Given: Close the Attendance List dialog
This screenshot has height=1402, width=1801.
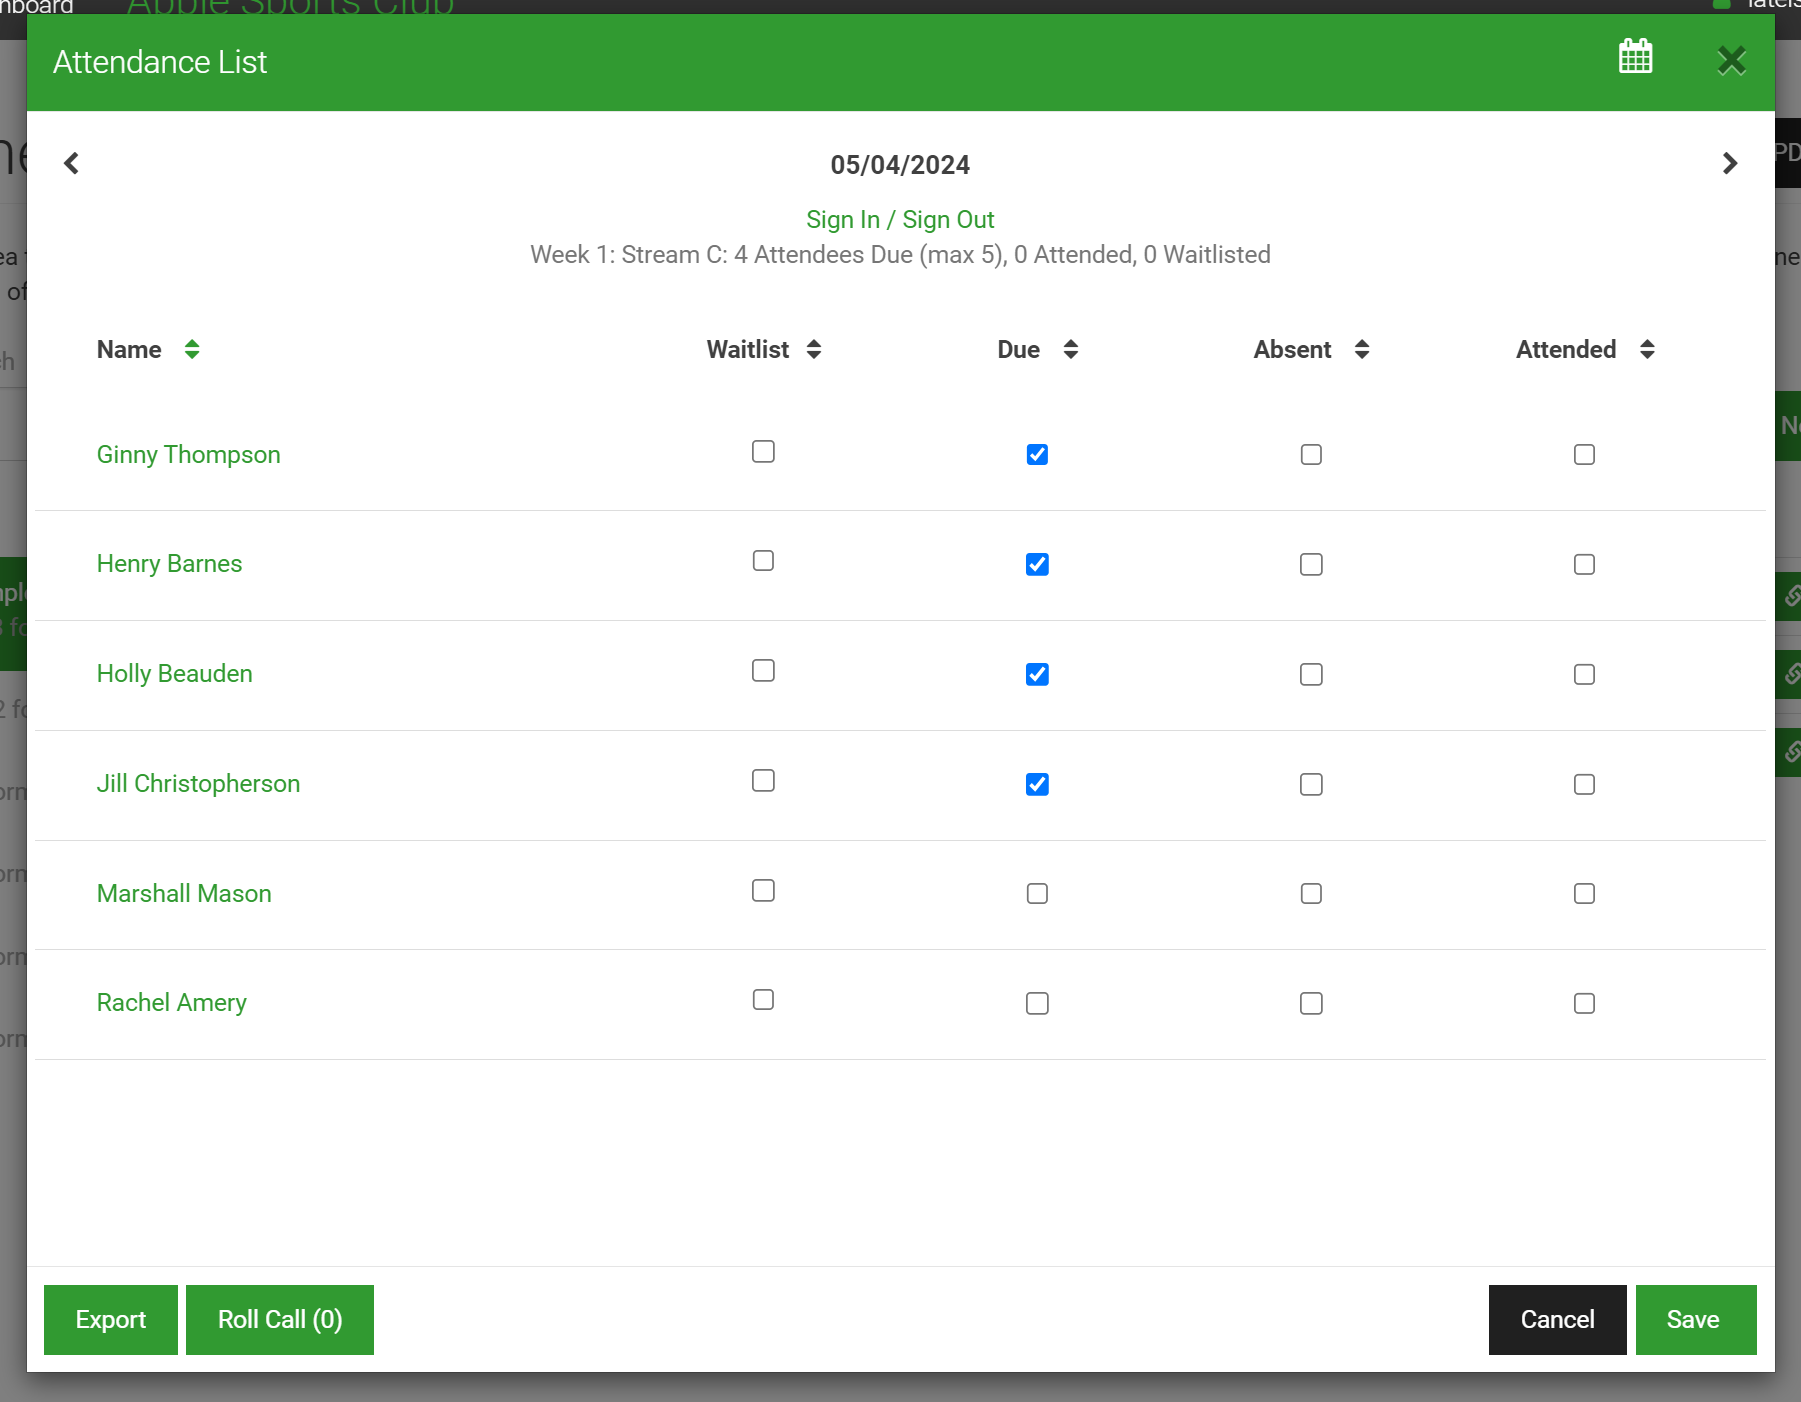Looking at the screenshot, I should tap(1731, 60).
